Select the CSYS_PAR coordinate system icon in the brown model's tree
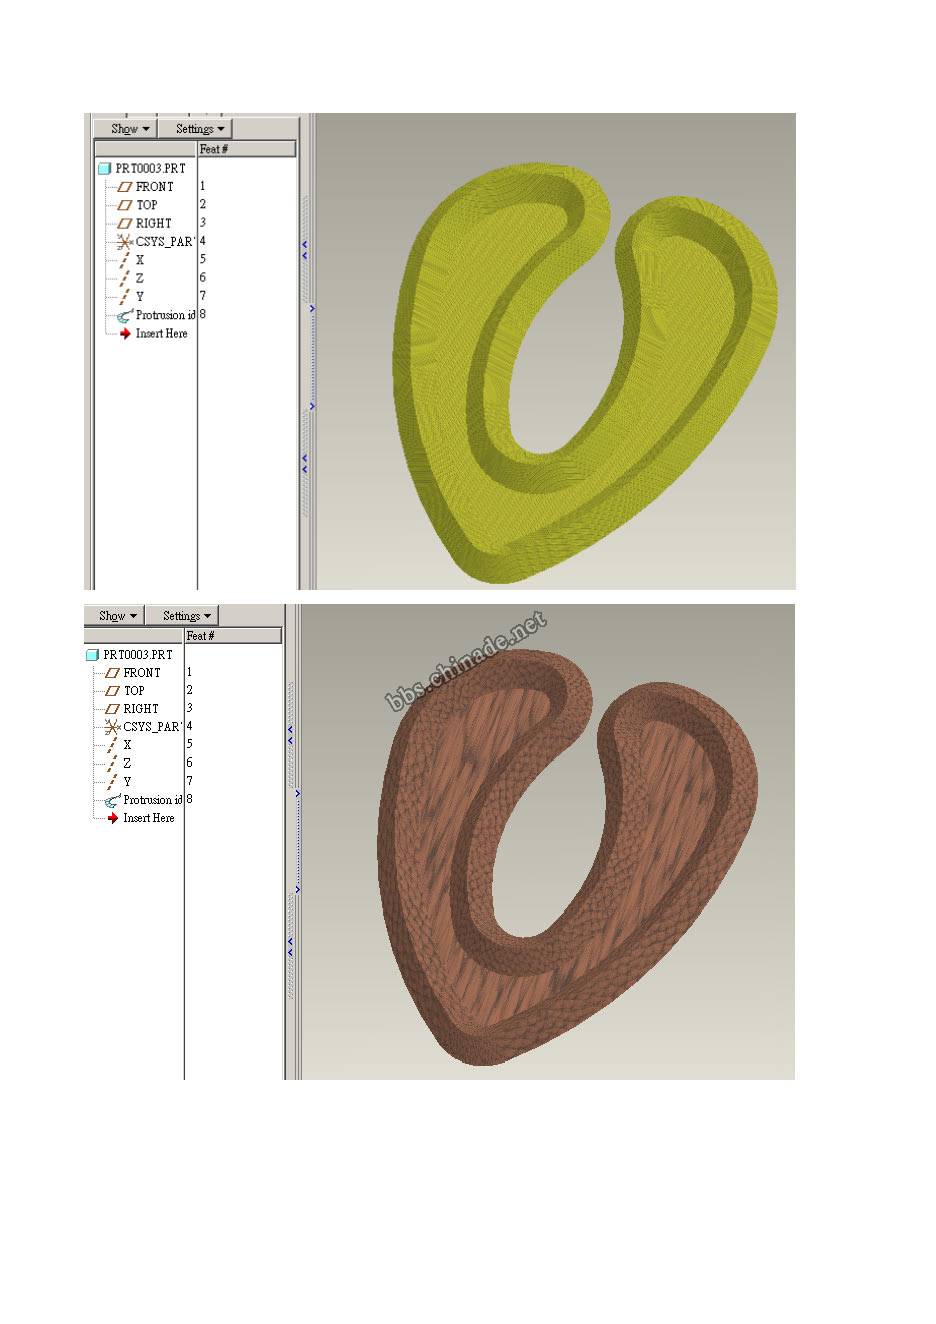 click(x=113, y=727)
